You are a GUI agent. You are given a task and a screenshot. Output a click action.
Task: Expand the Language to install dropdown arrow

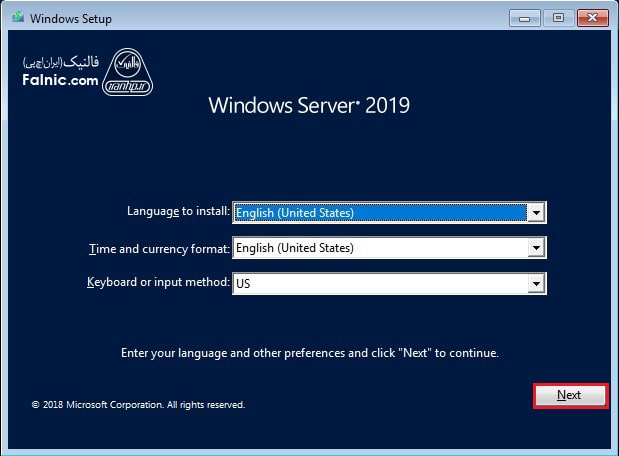[536, 212]
